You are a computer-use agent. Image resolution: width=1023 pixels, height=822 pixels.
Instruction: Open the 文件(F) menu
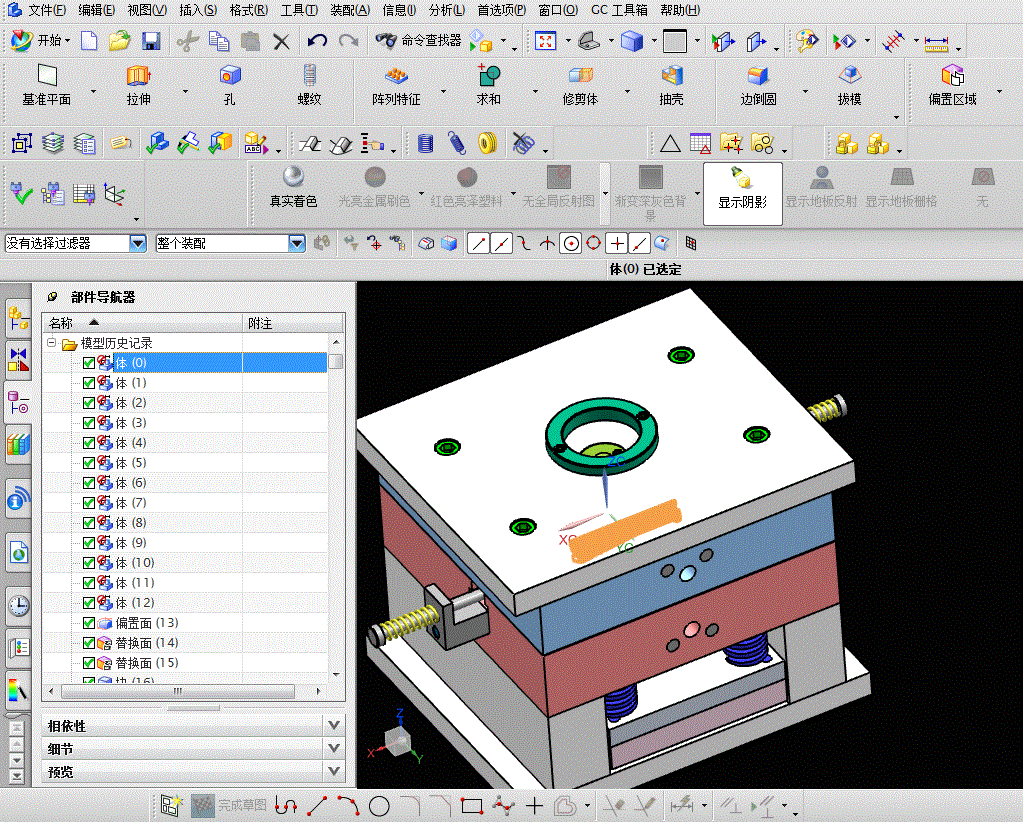pyautogui.click(x=47, y=10)
